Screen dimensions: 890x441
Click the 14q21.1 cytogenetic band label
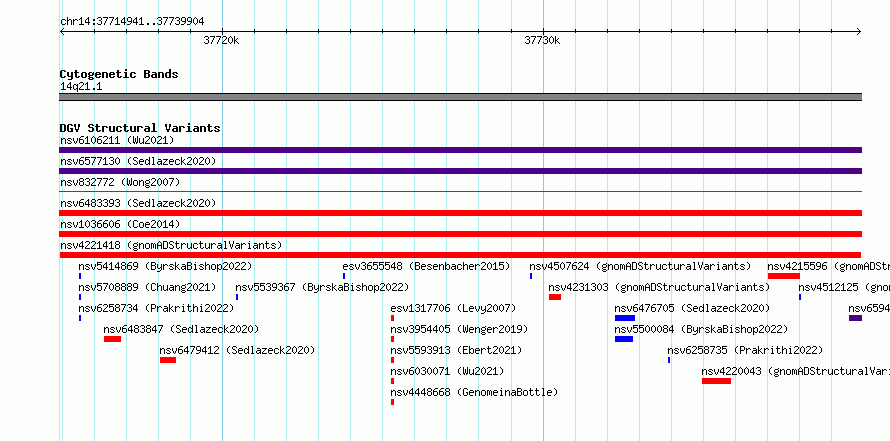[81, 87]
